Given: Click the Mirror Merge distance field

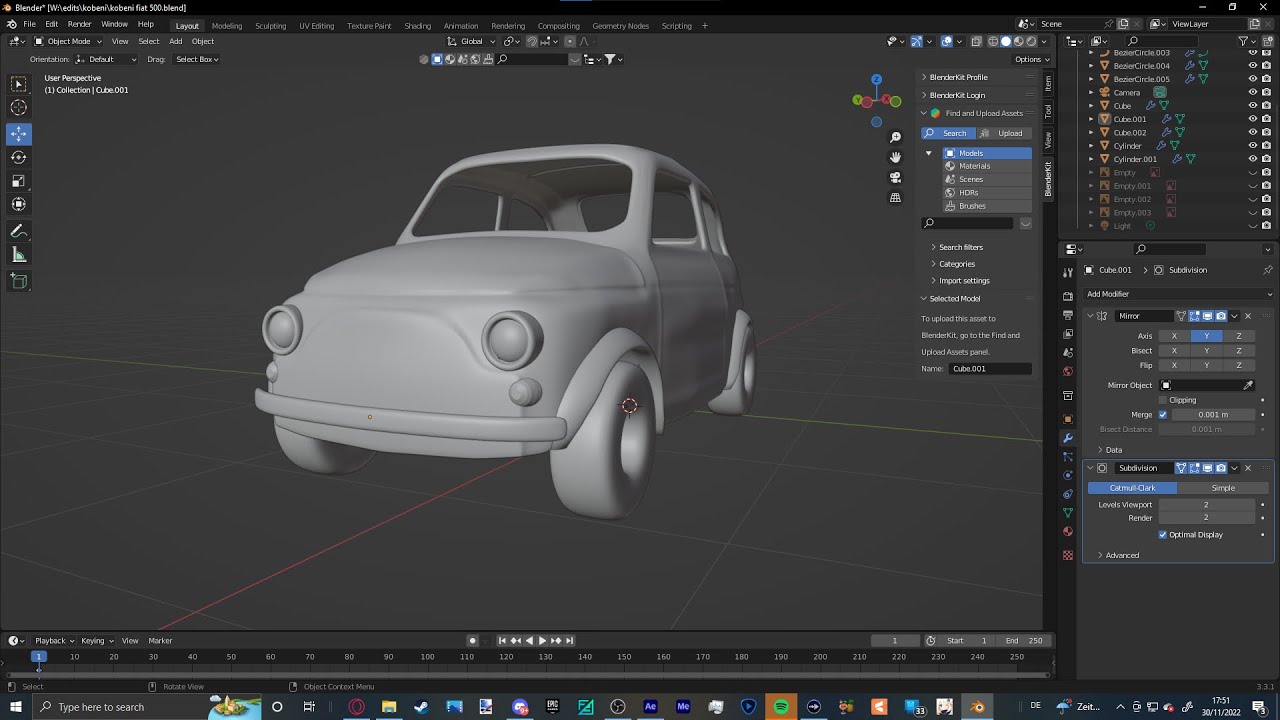Looking at the screenshot, I should [1212, 414].
